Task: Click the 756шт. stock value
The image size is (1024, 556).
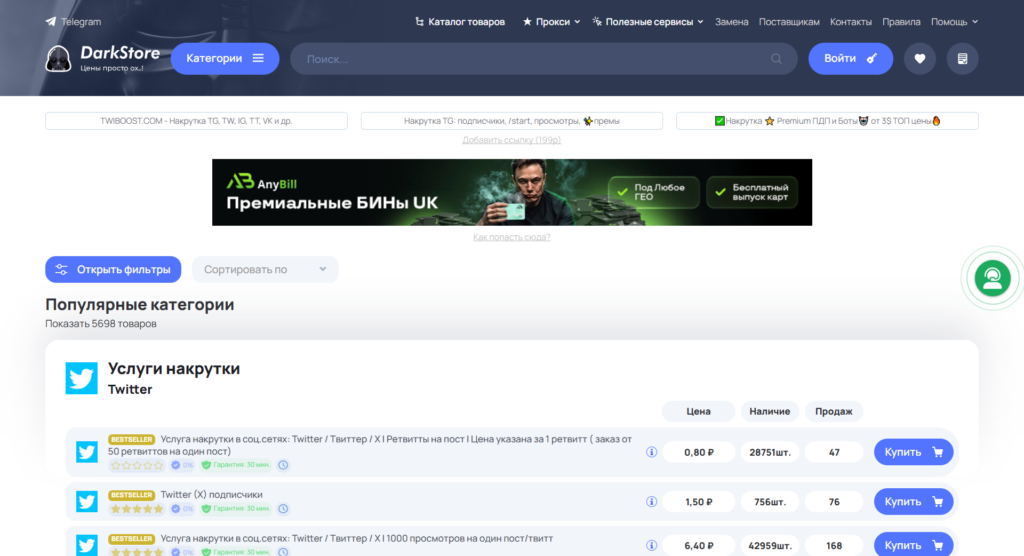Action: (x=769, y=502)
